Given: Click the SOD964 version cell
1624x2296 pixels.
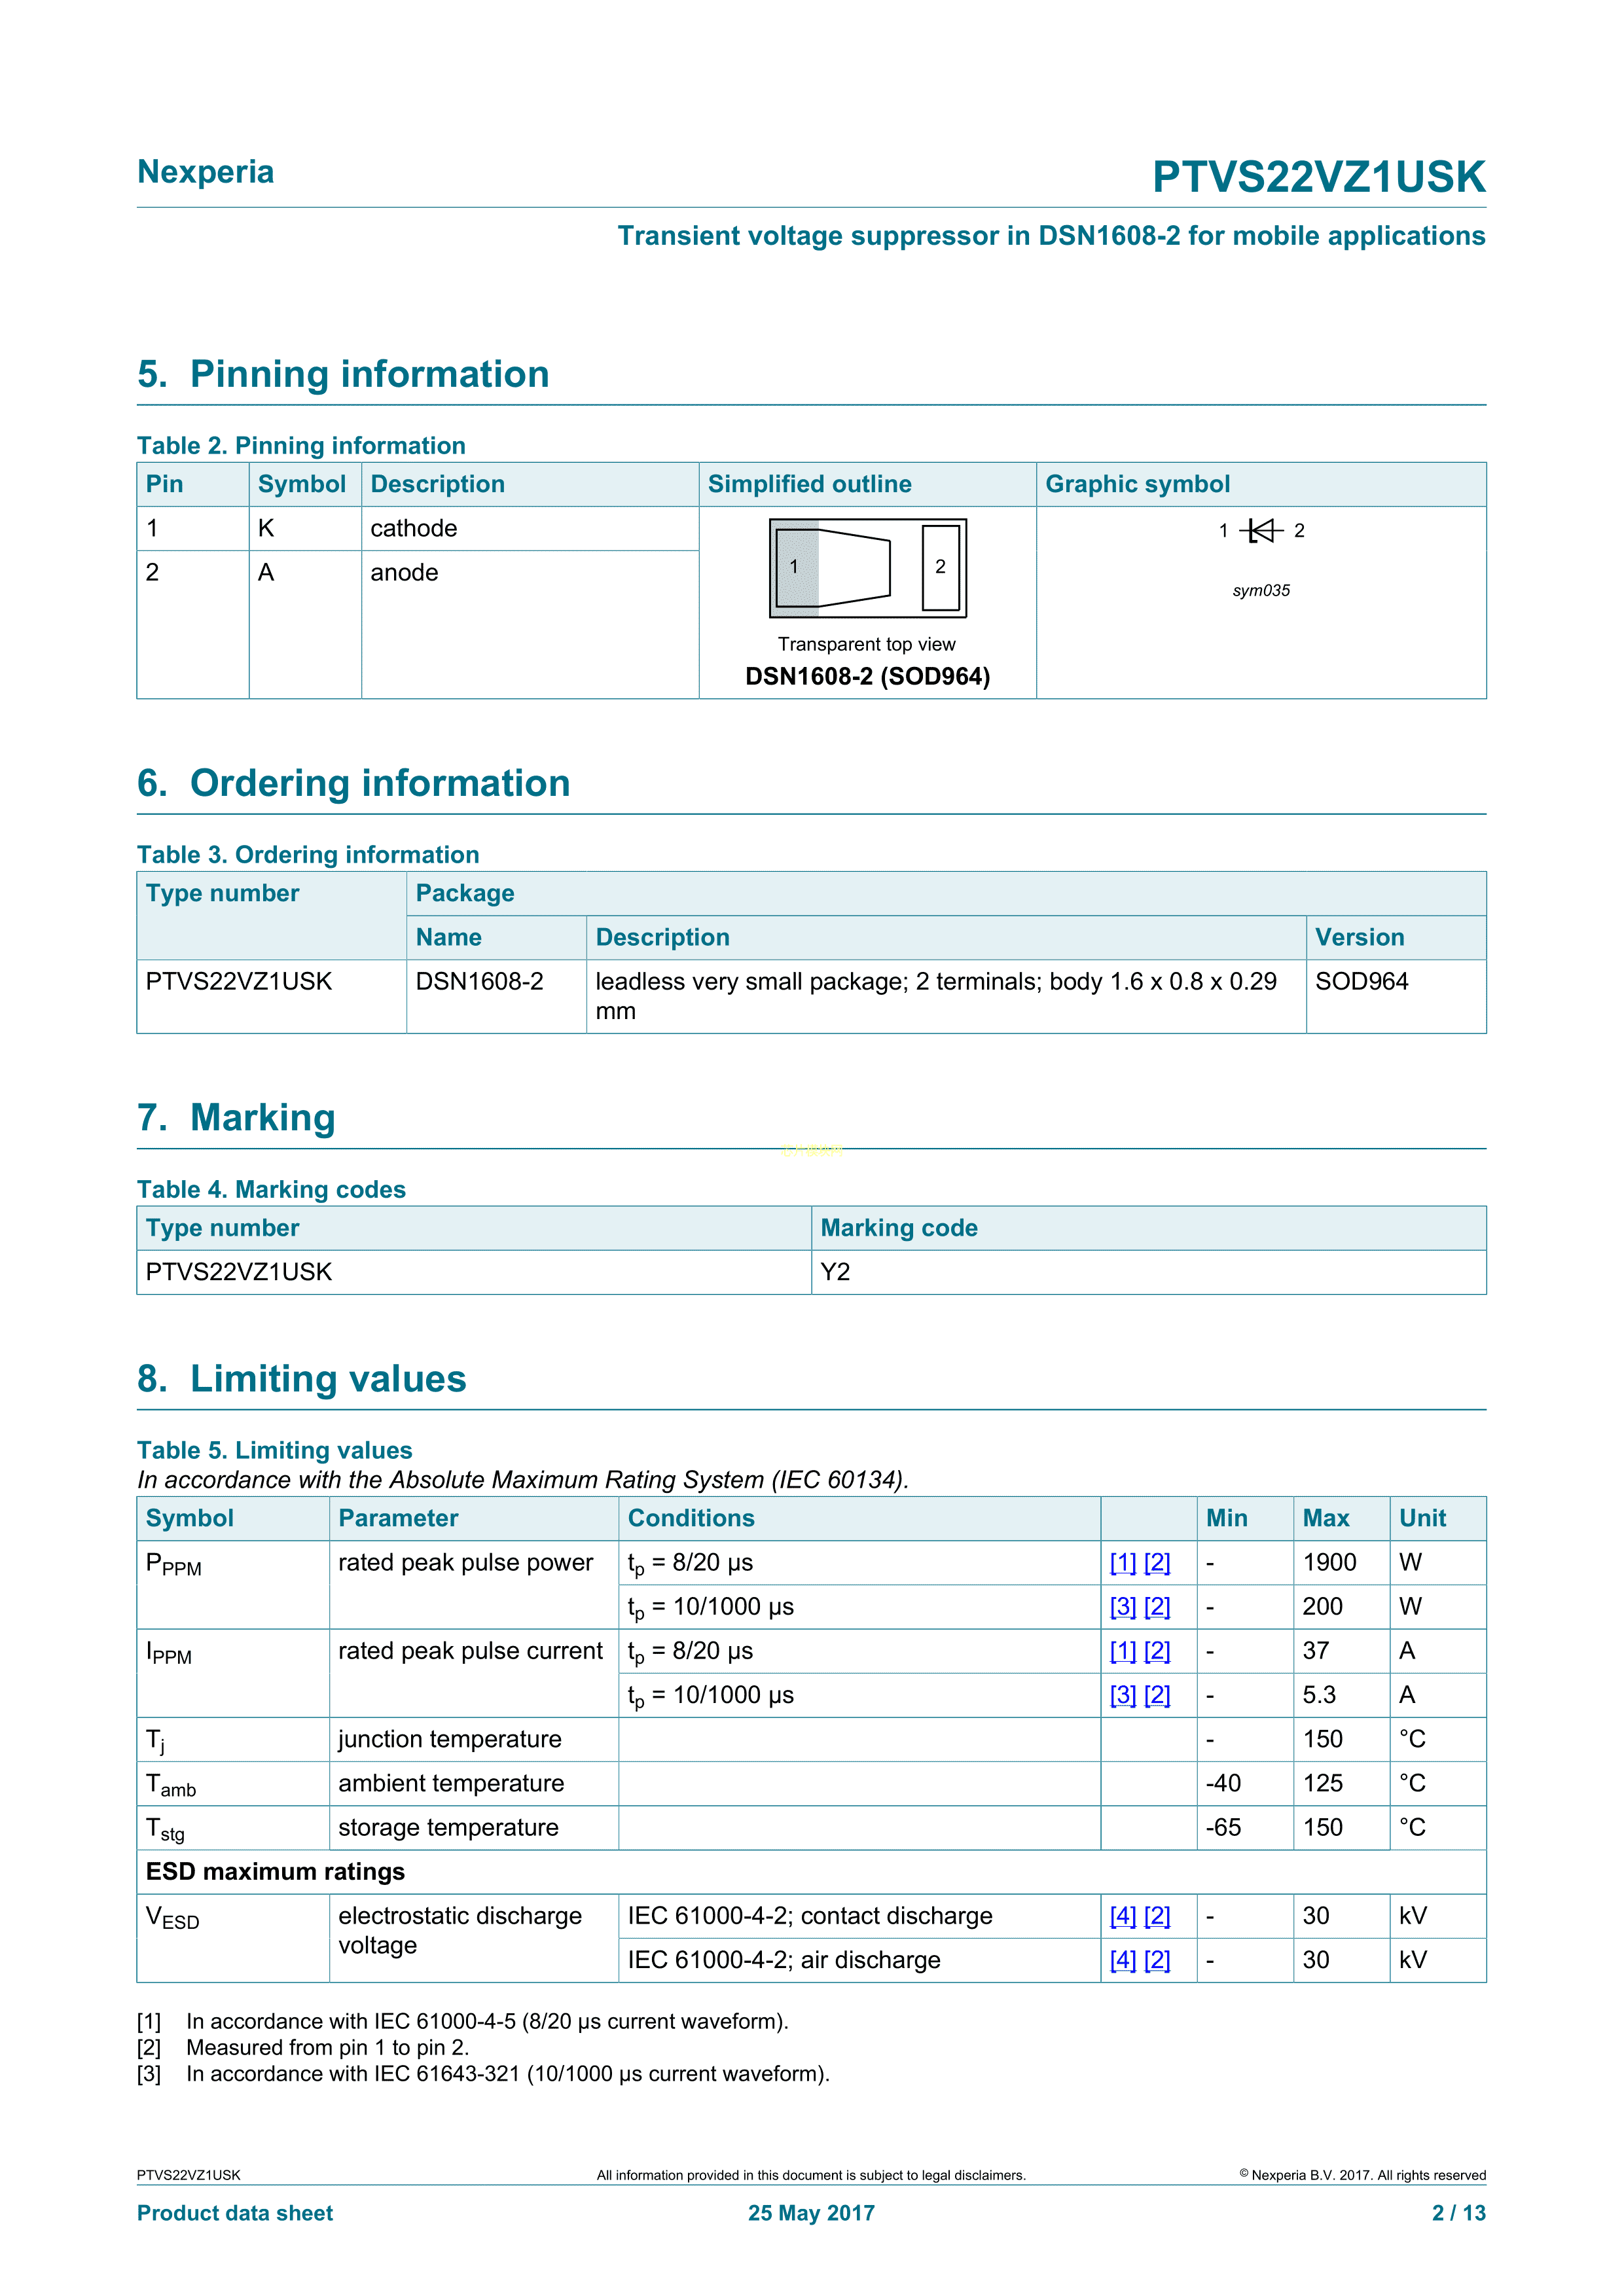Looking at the screenshot, I should (x=1361, y=982).
